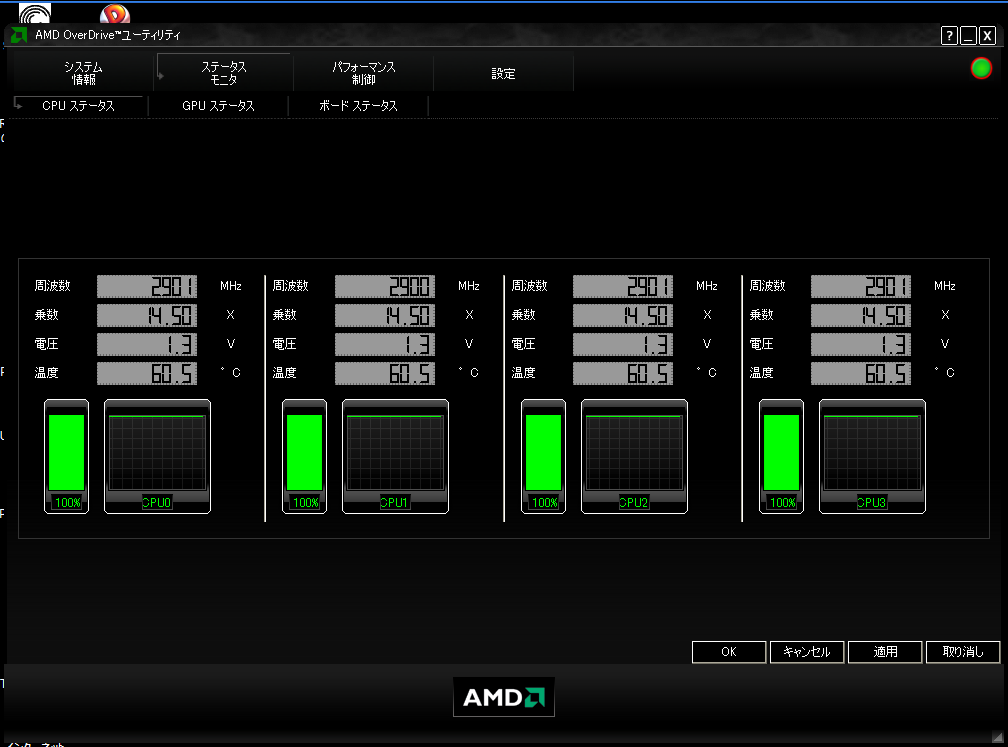The width and height of the screenshot is (1008, 747).
Task: Click the white spiral desktop icon
Action: click(x=35, y=13)
